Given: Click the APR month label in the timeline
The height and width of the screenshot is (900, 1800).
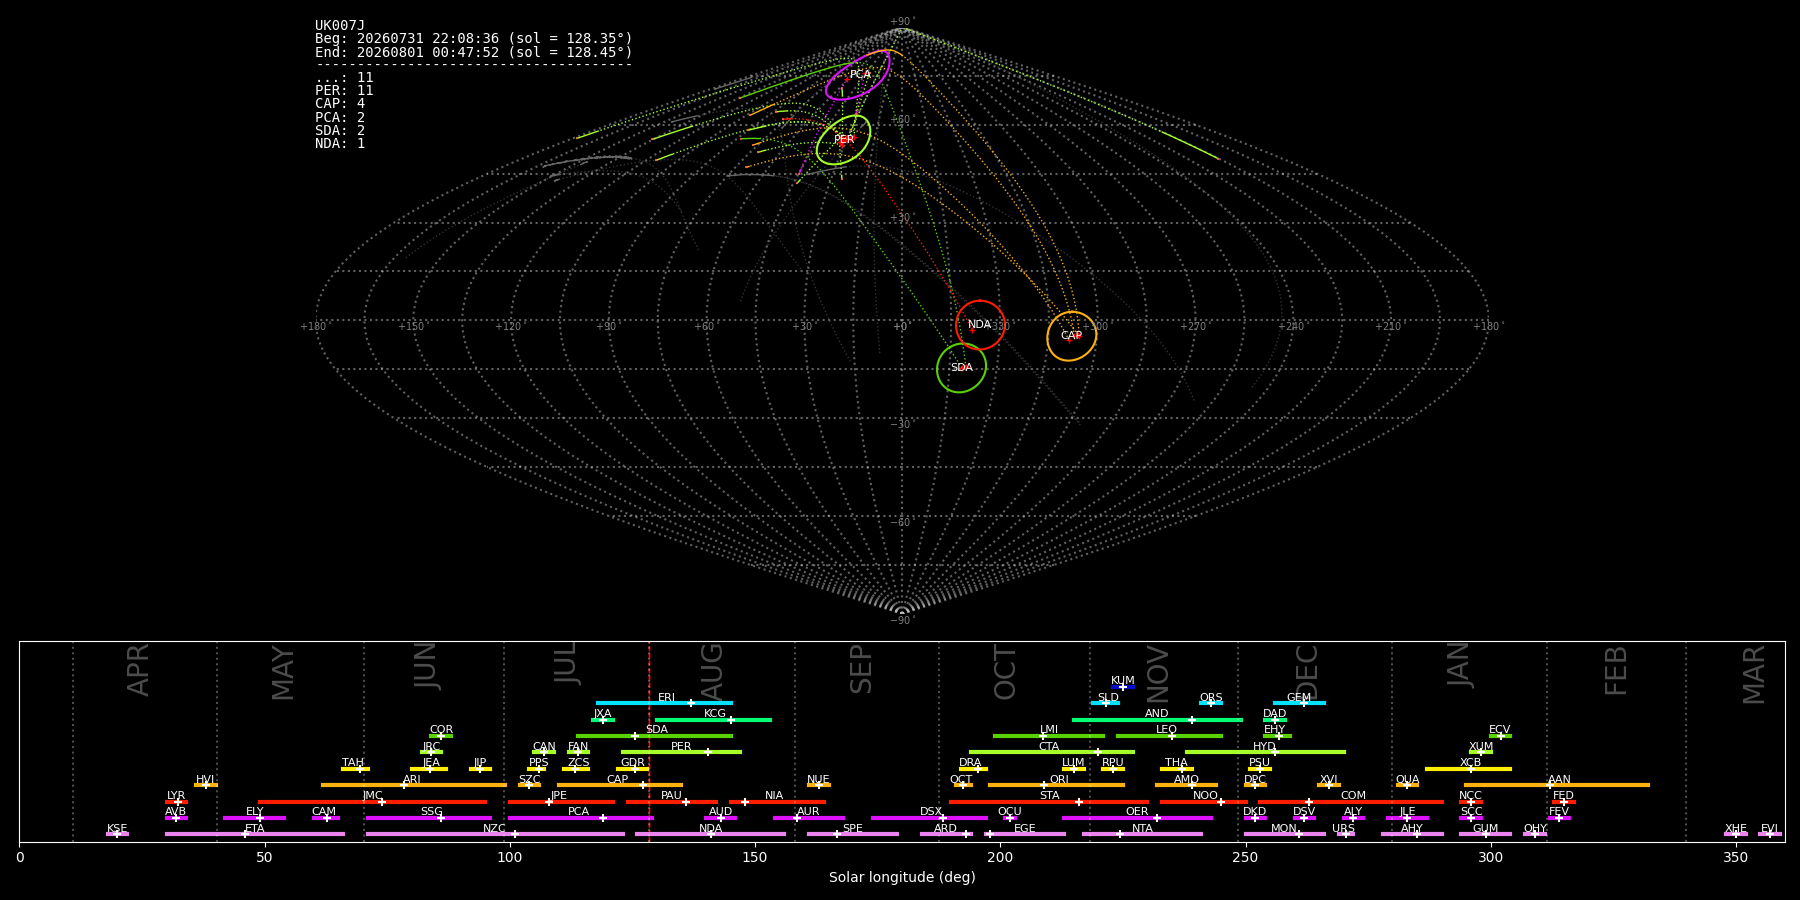Looking at the screenshot, I should 138,670.
